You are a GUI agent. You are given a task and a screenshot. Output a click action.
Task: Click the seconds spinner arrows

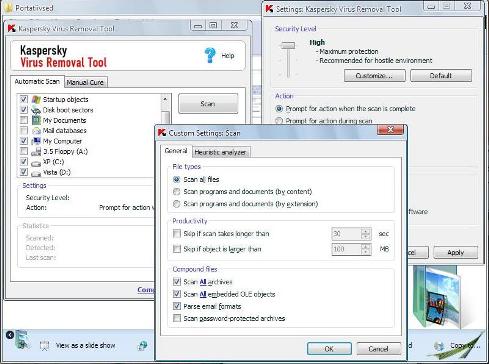pos(366,234)
